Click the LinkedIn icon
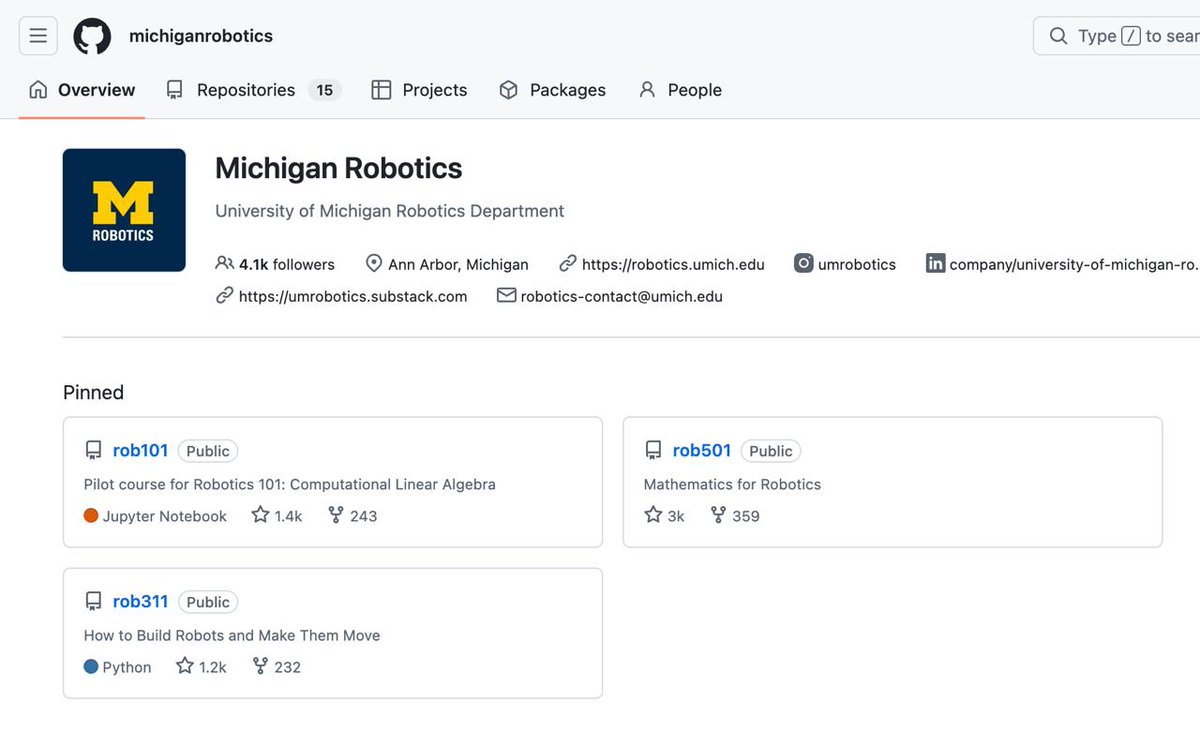Screen dimensions: 1200x731 [x=935, y=264]
